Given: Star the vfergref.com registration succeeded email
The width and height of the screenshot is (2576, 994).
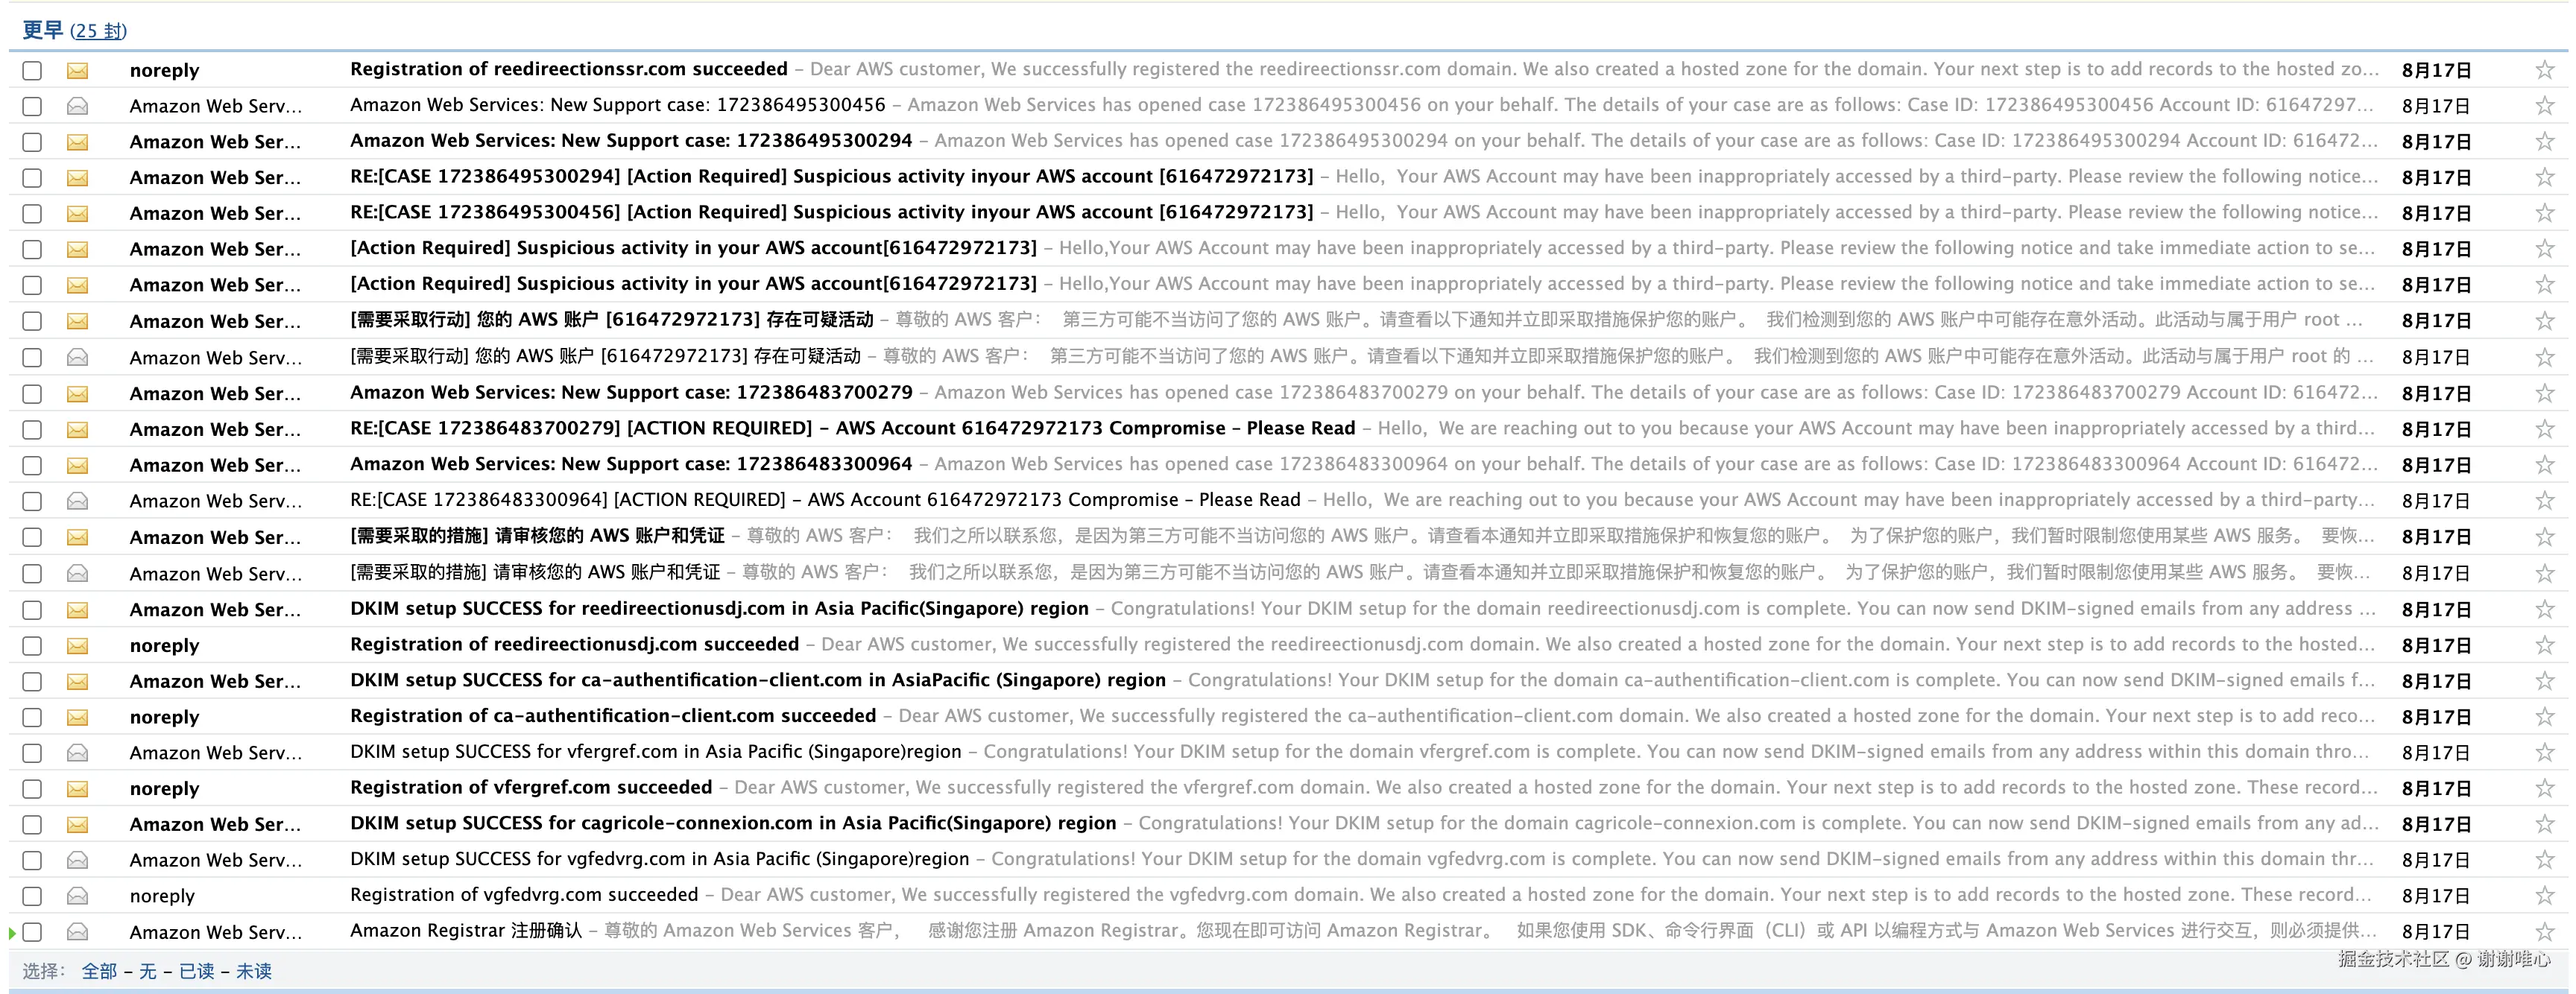Looking at the screenshot, I should click(2544, 788).
